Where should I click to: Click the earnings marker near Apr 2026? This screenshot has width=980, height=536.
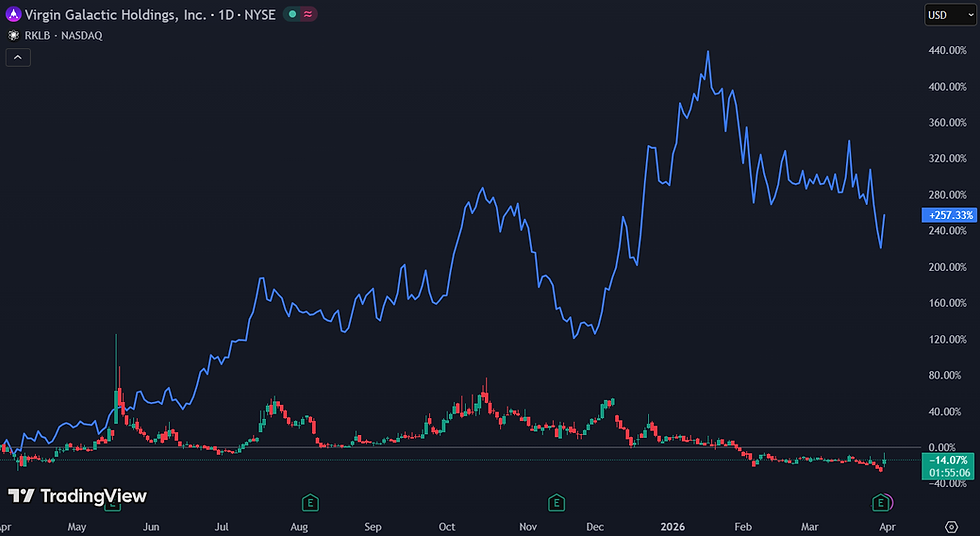pyautogui.click(x=881, y=502)
